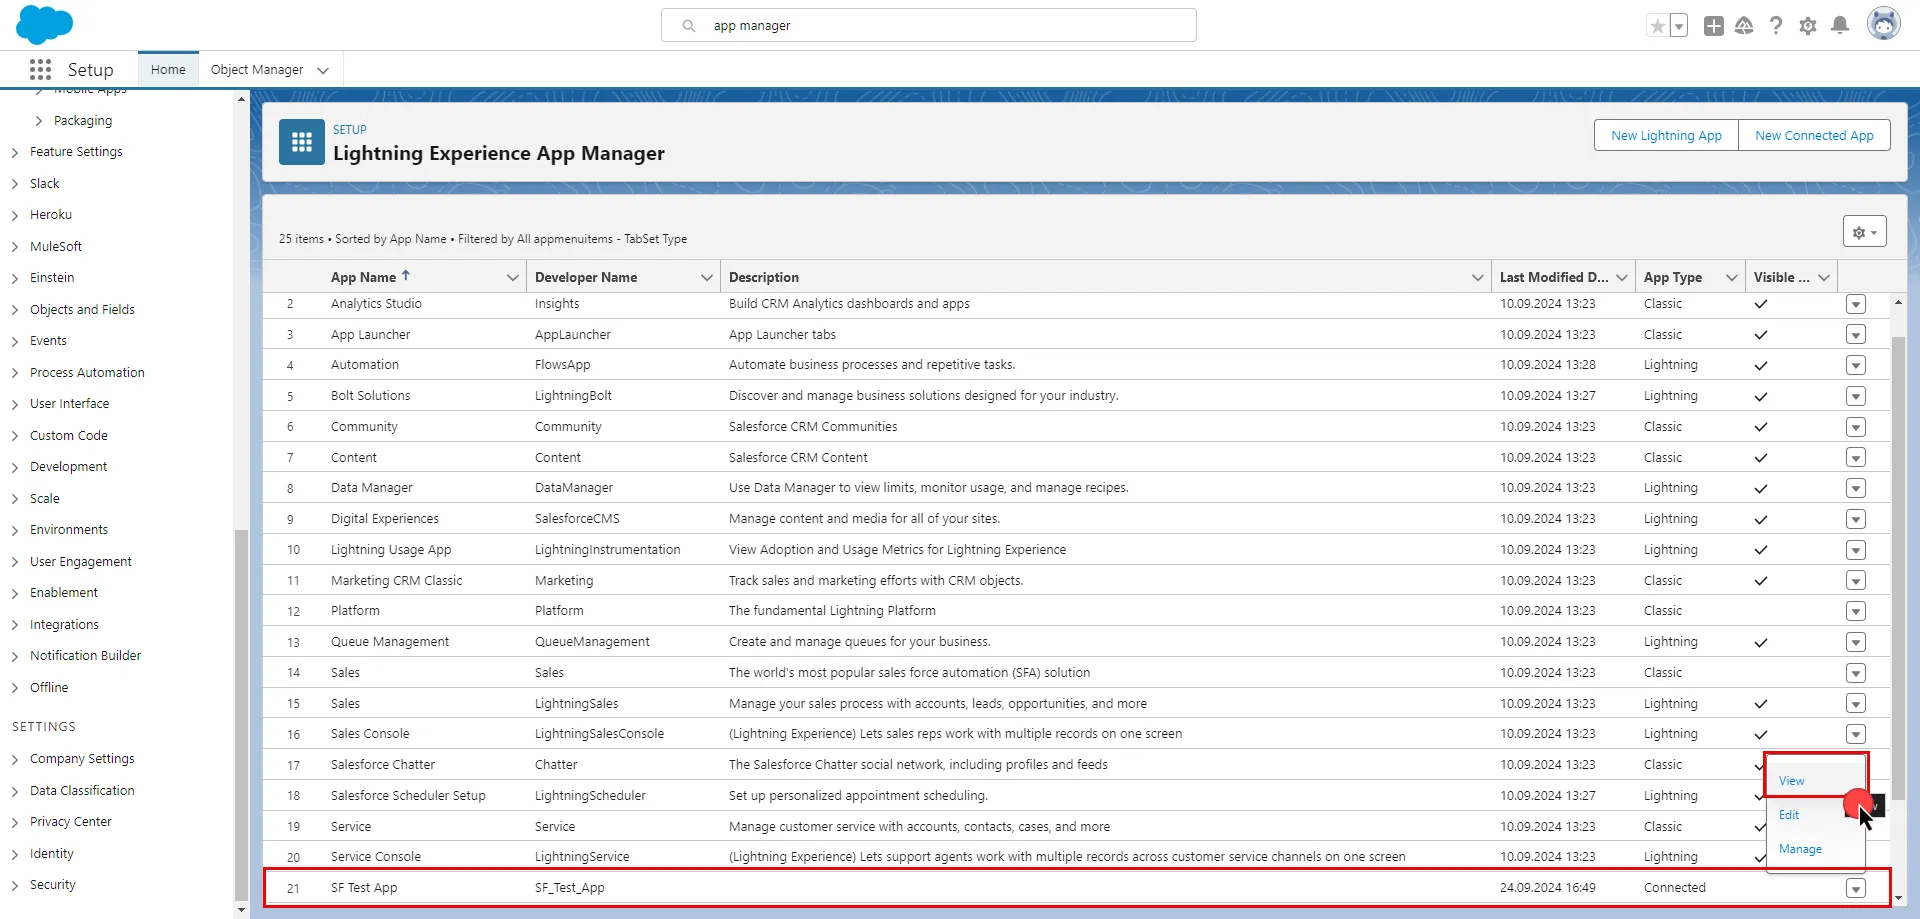
Task: Open the favorites list dropdown arrow
Action: coord(1679,26)
